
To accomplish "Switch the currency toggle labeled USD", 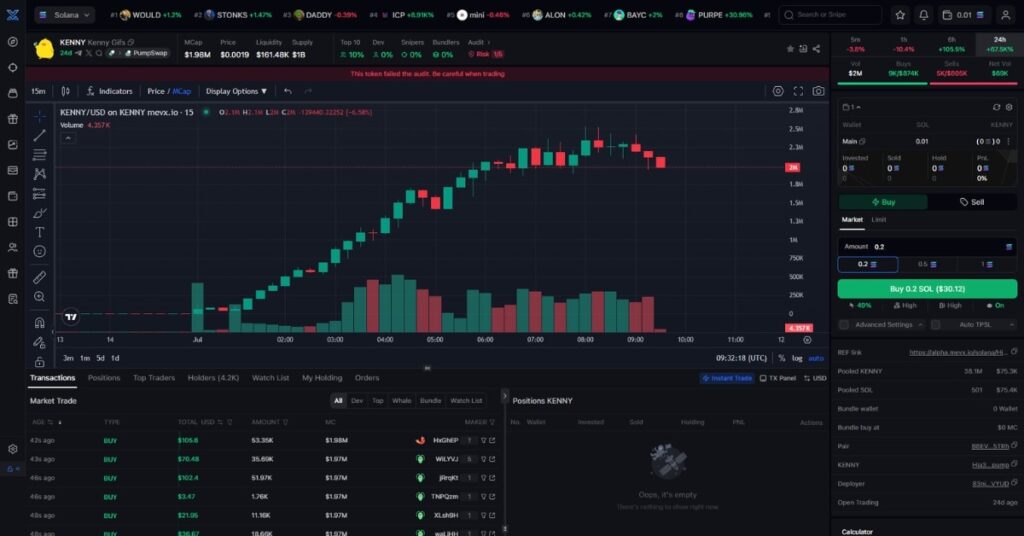I will [815, 378].
